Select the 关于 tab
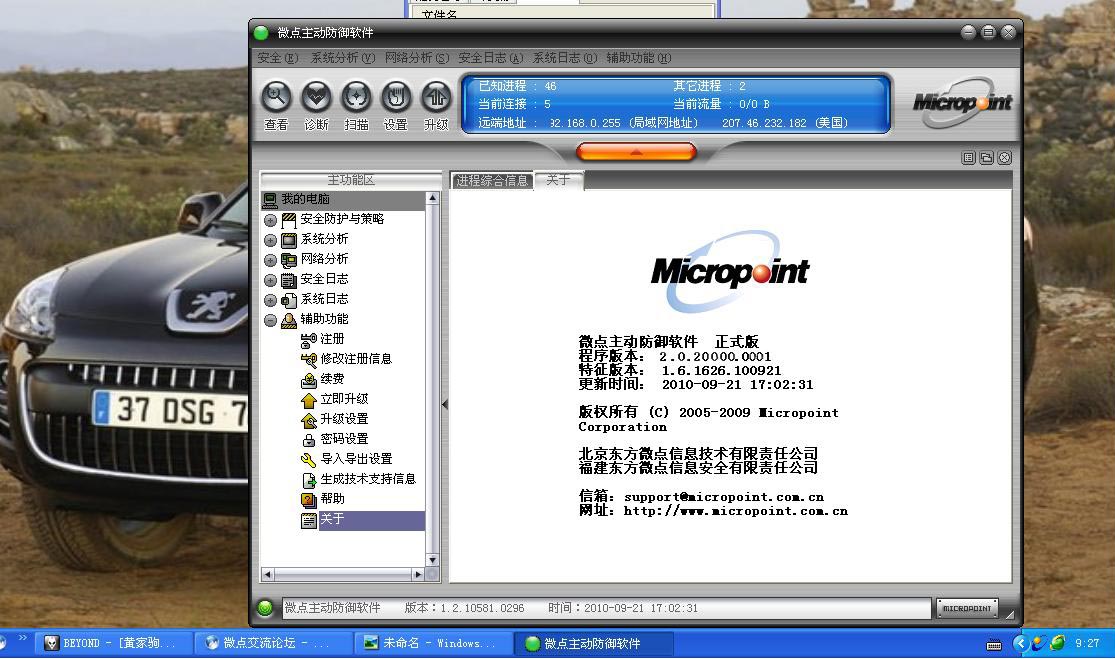This screenshot has height=659, width=1115. coord(559,180)
